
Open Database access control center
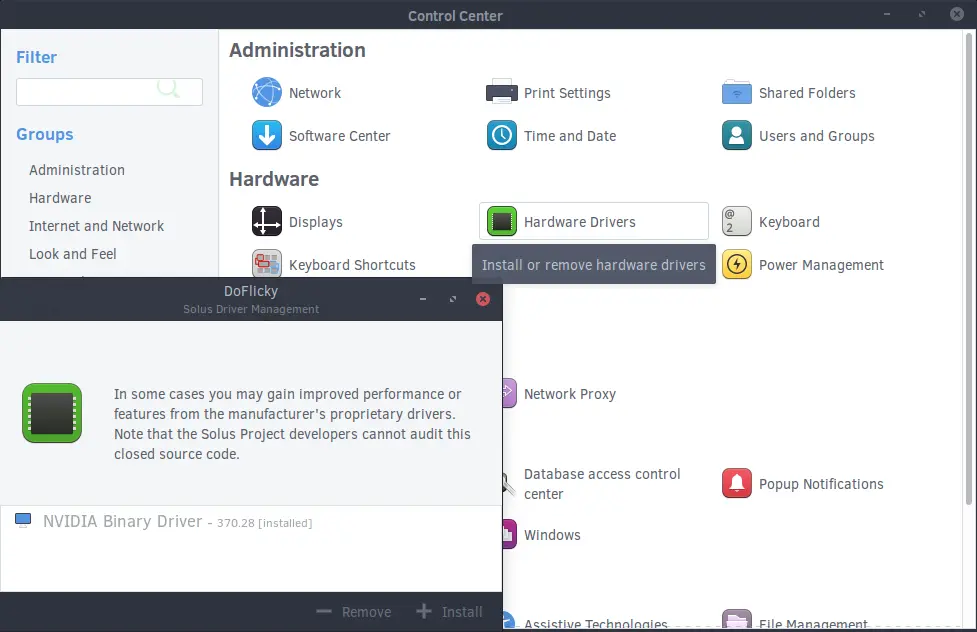click(591, 484)
